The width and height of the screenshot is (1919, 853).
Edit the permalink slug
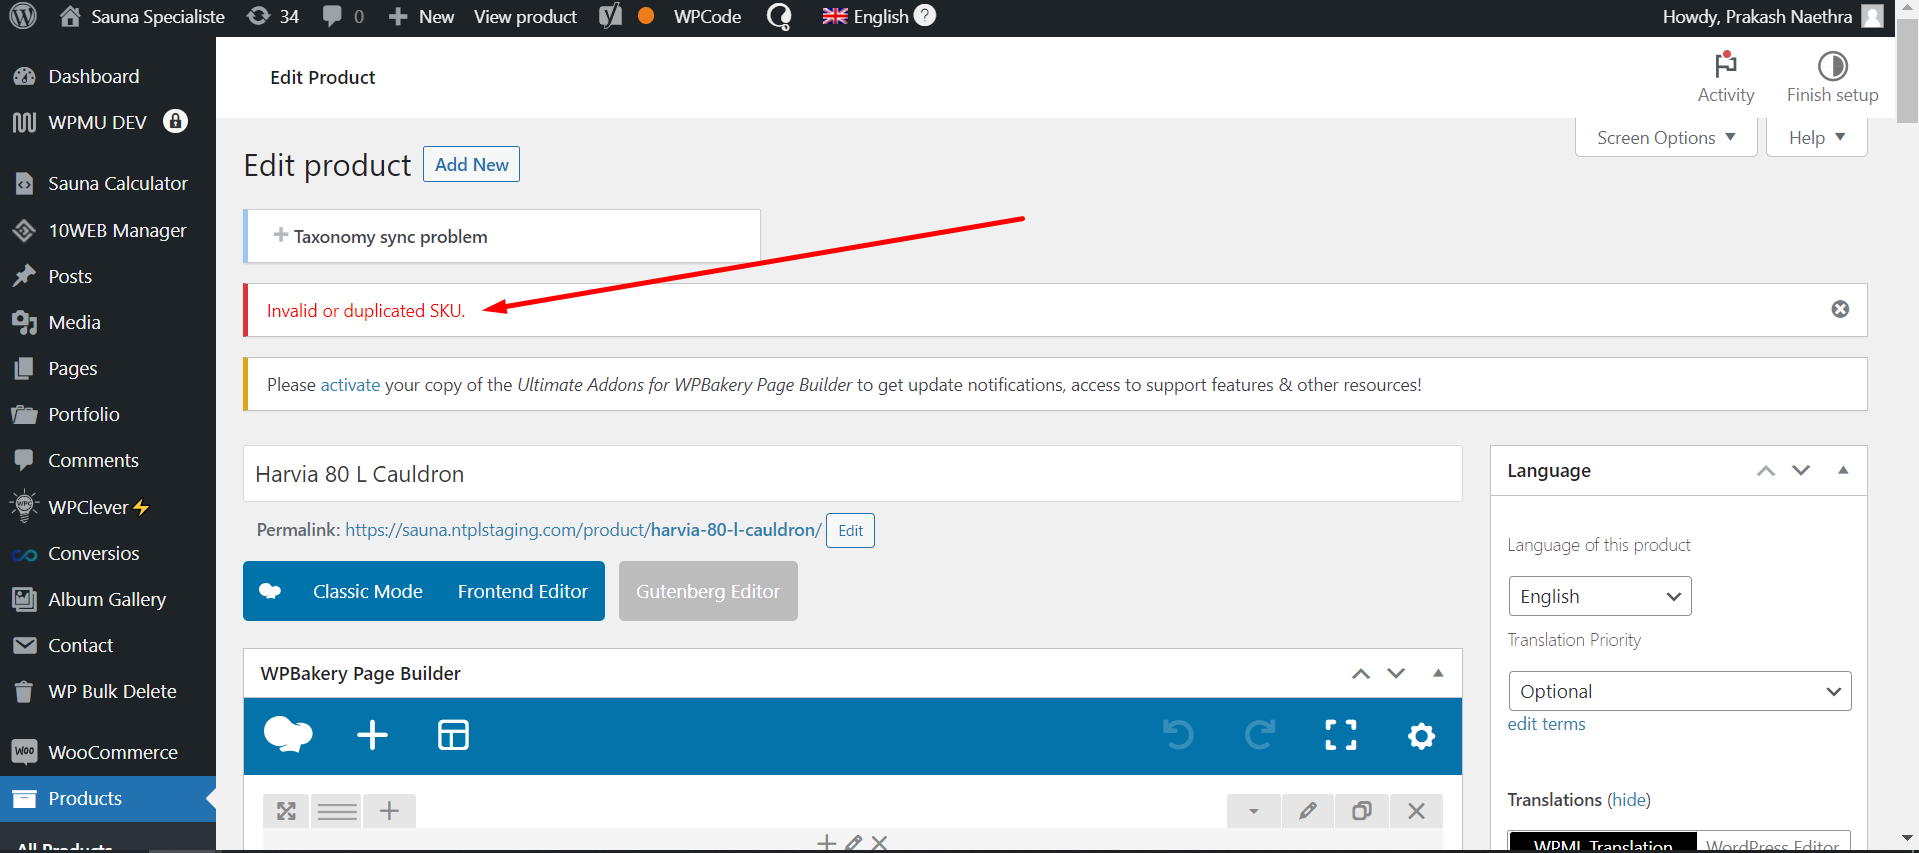point(851,530)
